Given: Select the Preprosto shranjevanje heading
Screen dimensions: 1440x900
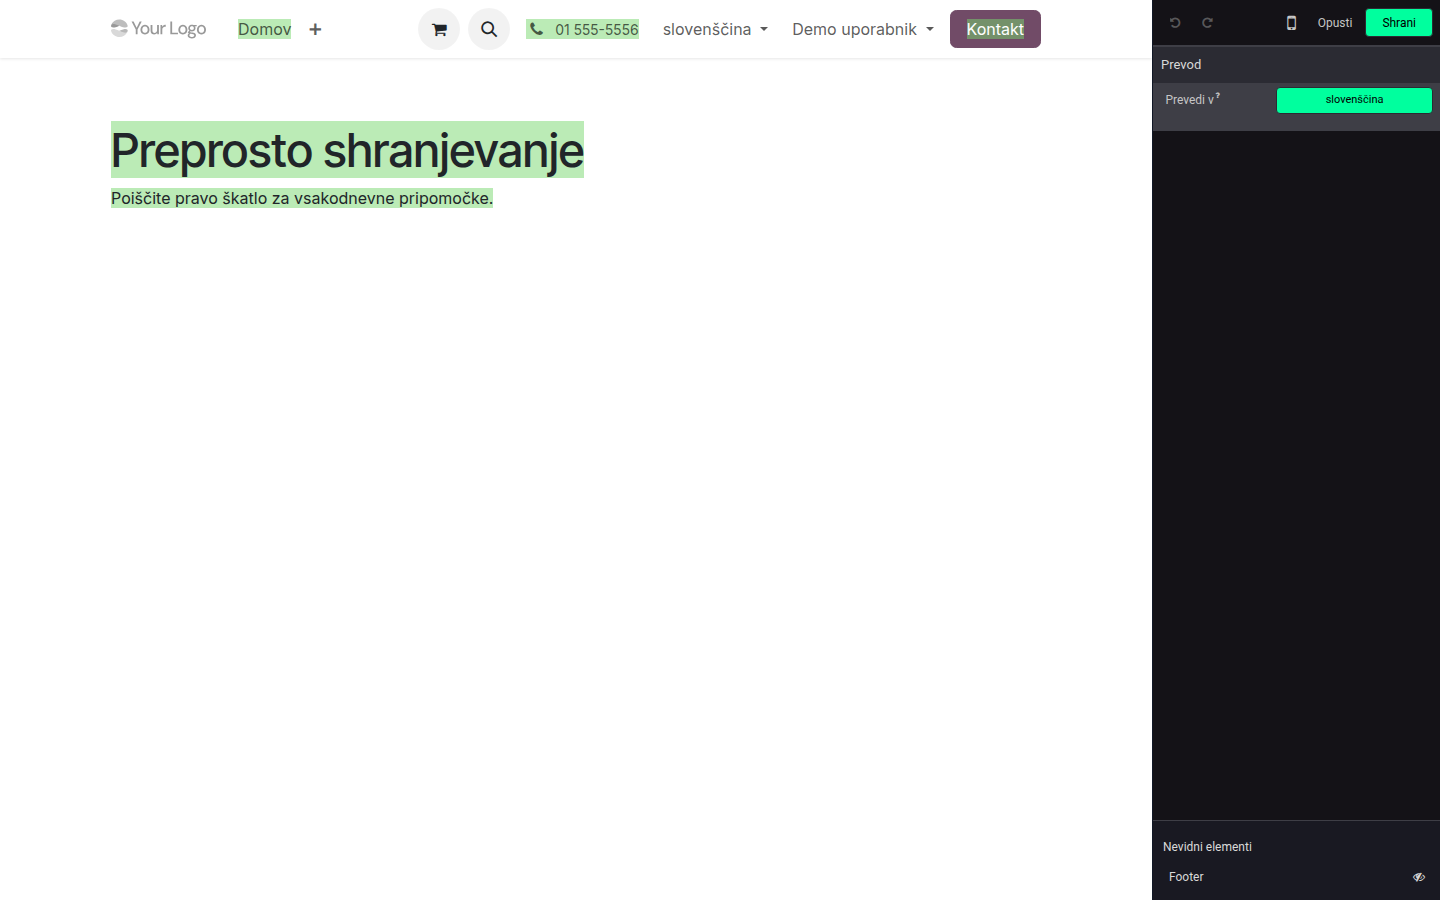Looking at the screenshot, I should coord(347,150).
